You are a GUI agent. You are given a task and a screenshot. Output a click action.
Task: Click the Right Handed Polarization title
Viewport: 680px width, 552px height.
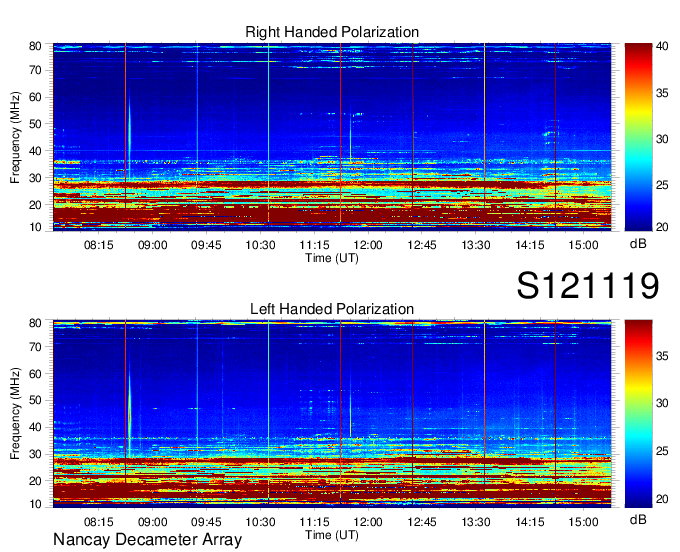pyautogui.click(x=332, y=32)
